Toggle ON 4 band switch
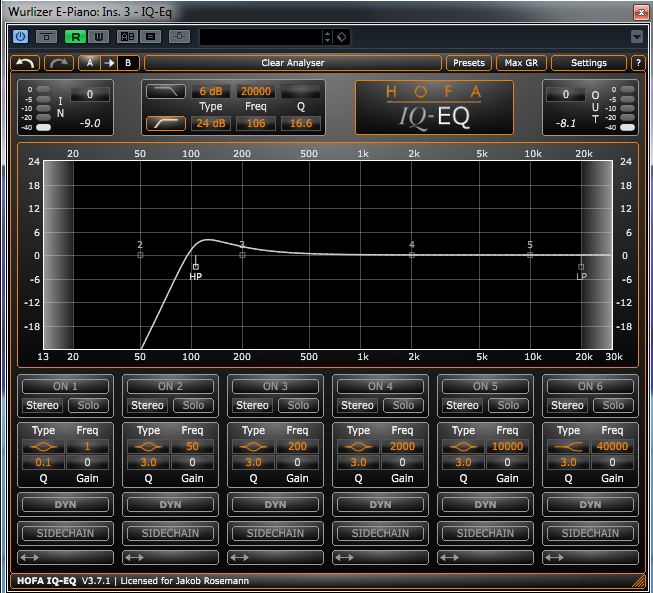Viewport: 653px width, 593px height. pyautogui.click(x=380, y=386)
